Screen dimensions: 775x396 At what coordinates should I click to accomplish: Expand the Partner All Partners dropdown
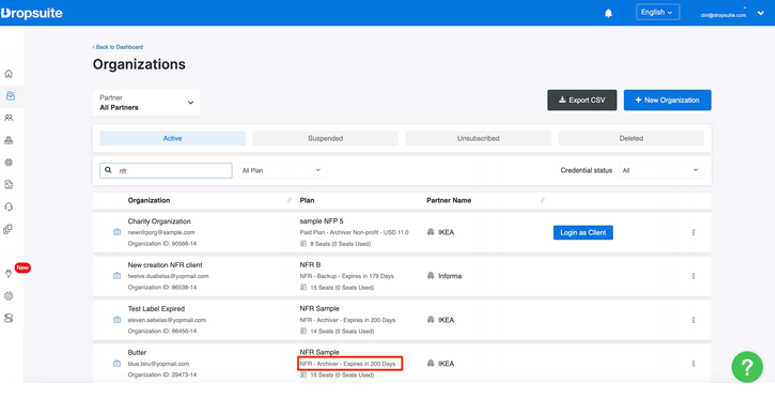146,103
